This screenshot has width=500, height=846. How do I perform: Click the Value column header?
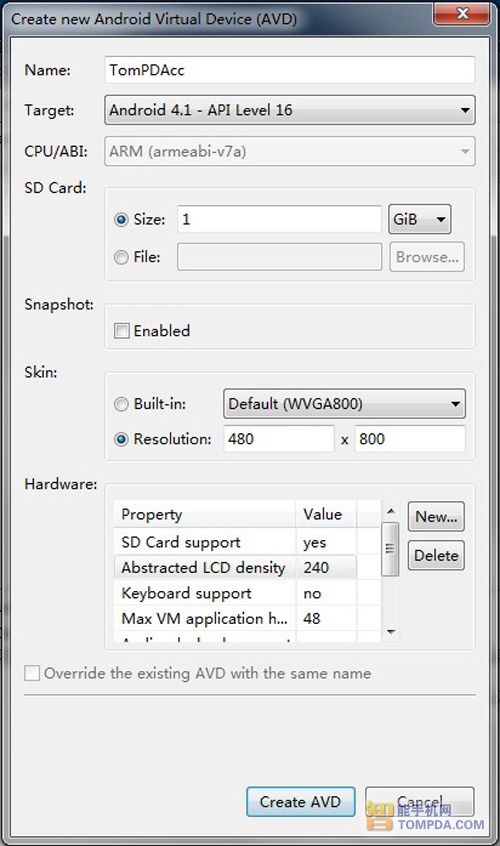(x=326, y=514)
